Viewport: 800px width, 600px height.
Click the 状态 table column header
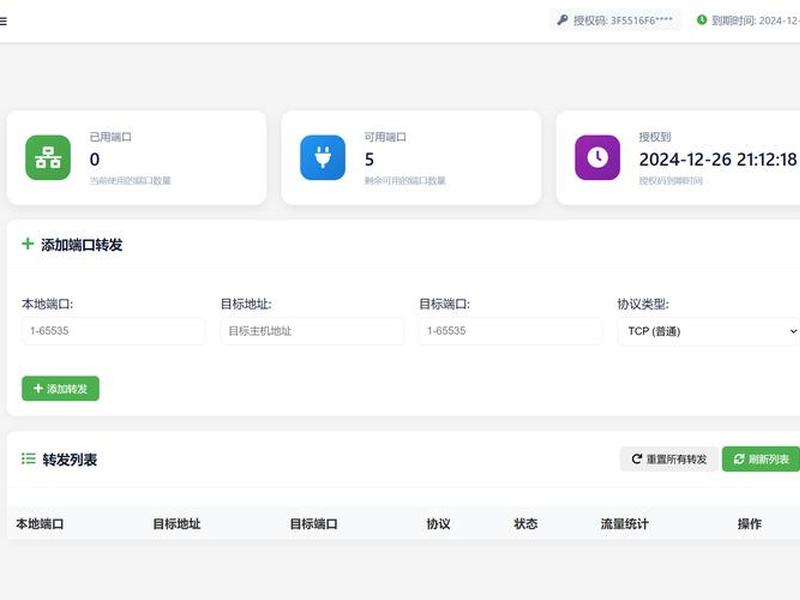click(526, 524)
